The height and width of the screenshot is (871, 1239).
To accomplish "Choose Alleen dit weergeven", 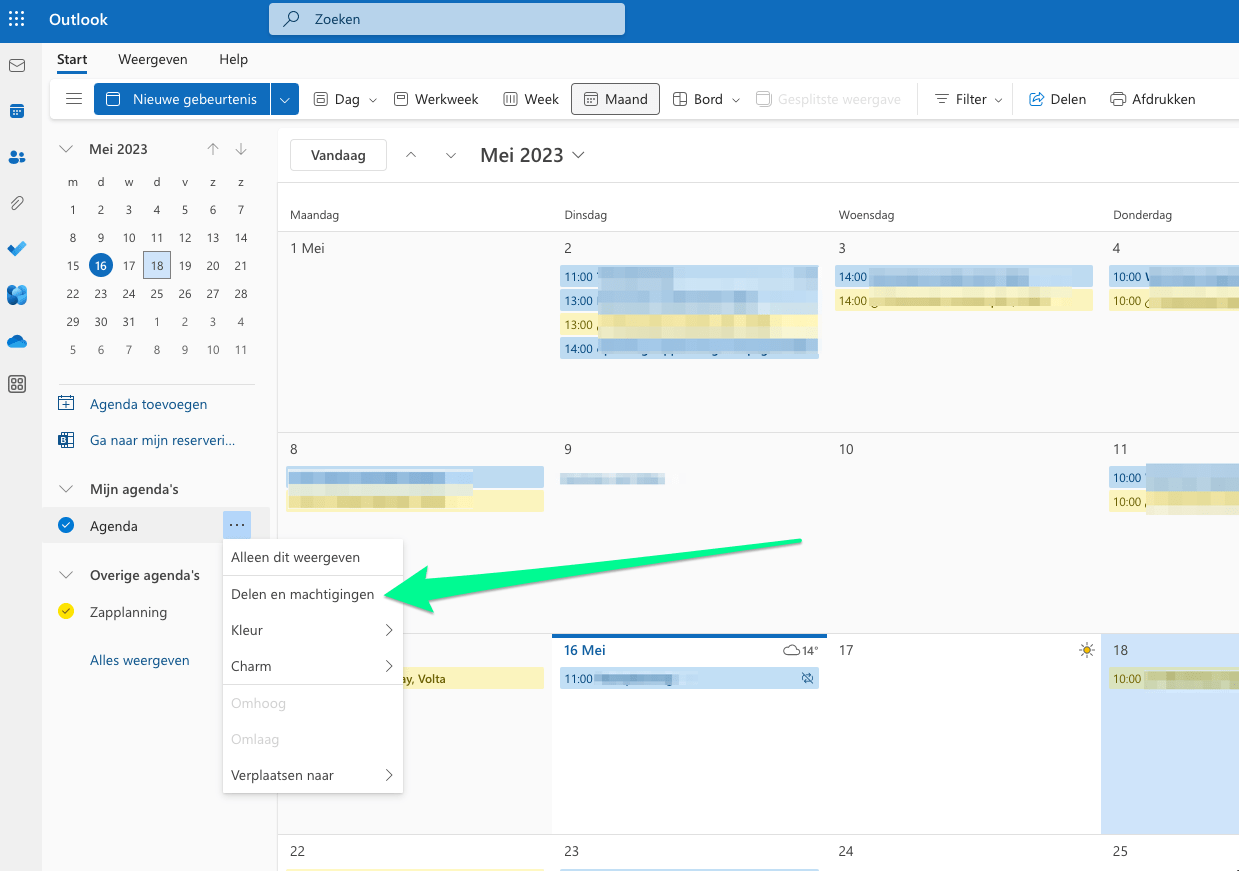I will 313,557.
